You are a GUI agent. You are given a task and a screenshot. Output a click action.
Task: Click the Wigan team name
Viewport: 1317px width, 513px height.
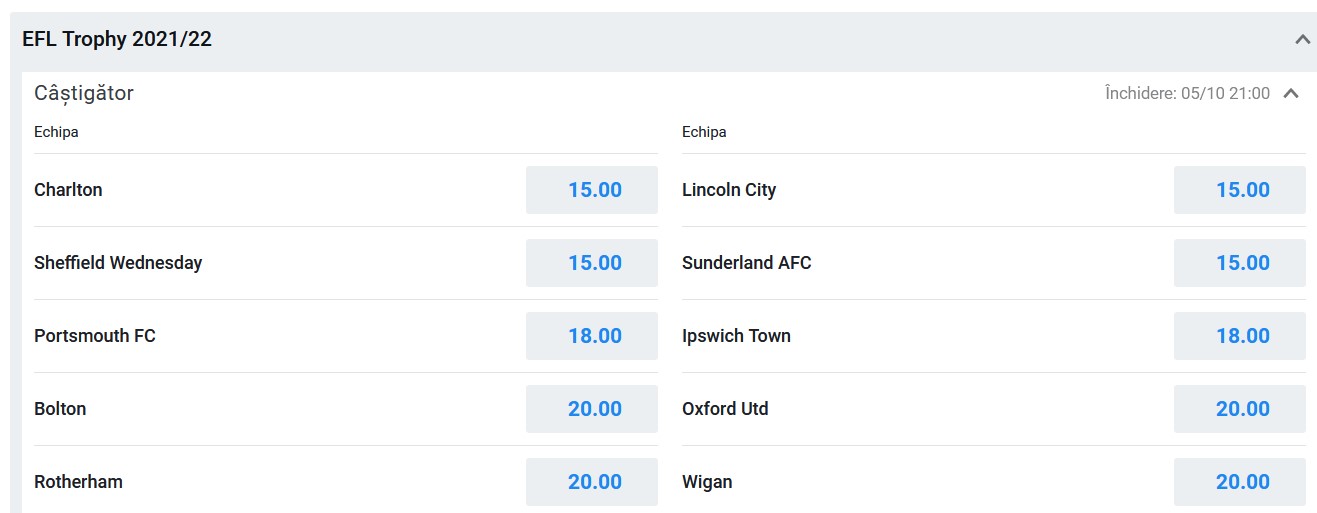[x=707, y=482]
